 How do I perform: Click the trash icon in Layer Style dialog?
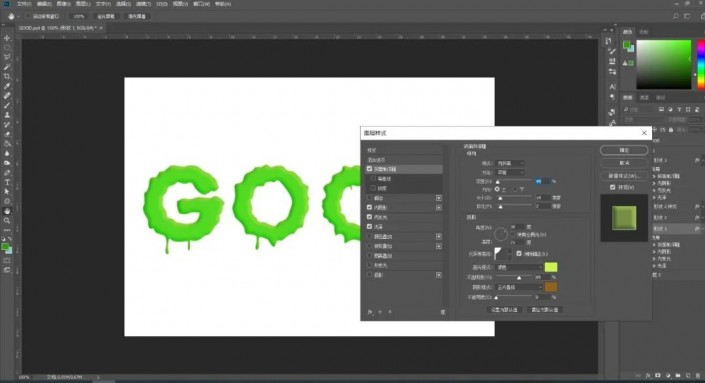pos(442,312)
